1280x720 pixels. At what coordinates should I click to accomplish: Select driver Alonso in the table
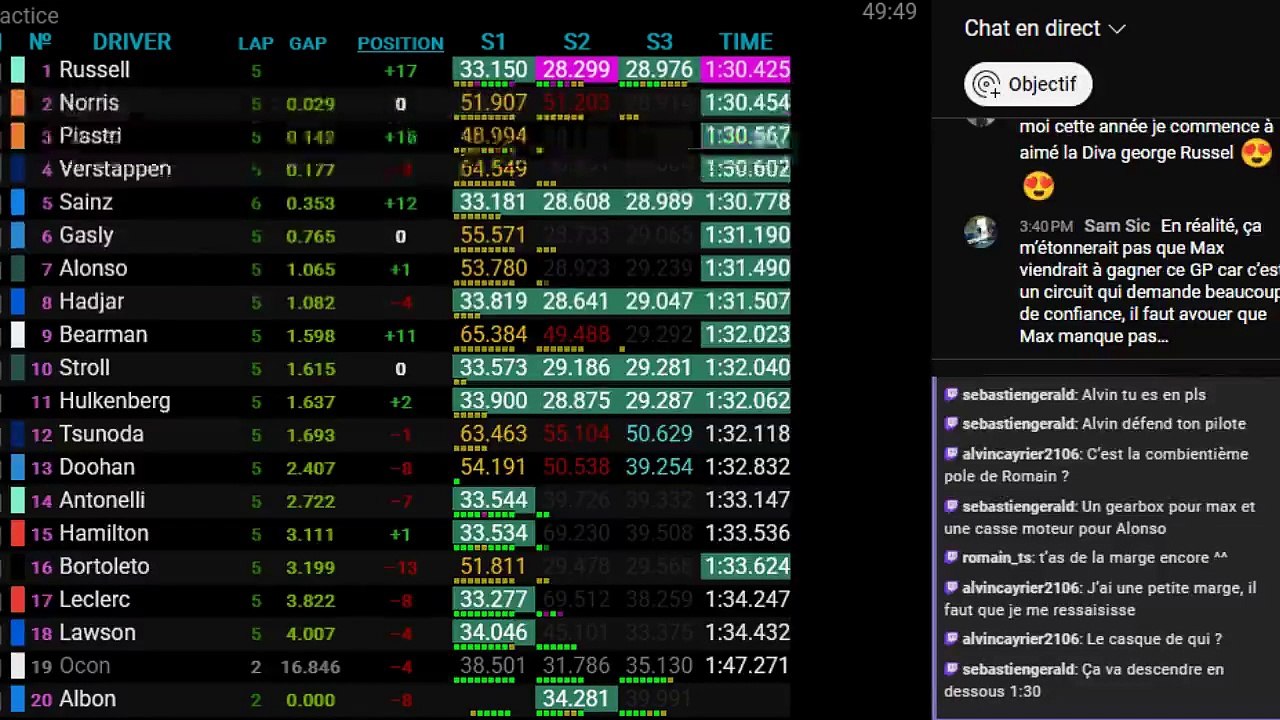93,268
